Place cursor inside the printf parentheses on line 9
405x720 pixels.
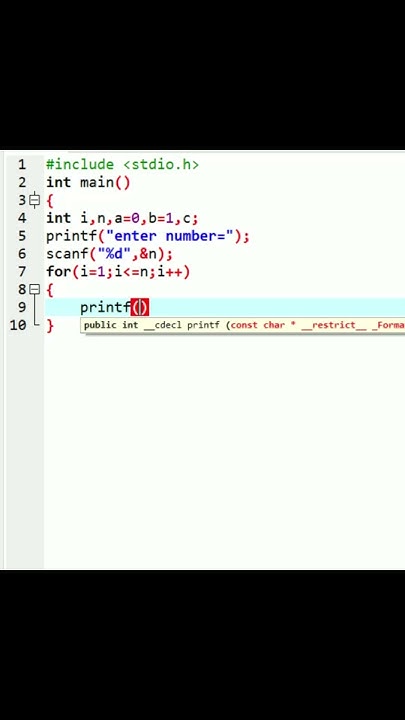click(x=140, y=307)
